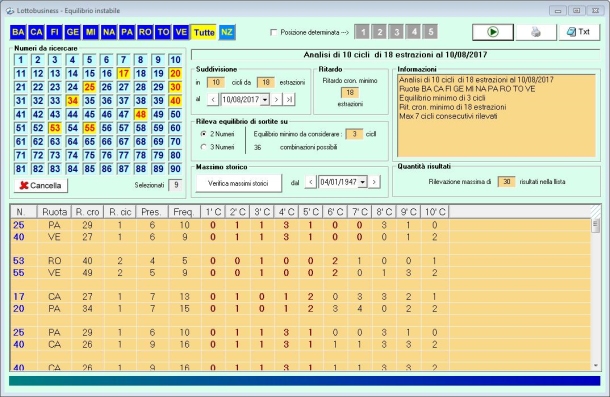Sort by Ruota column header
The height and width of the screenshot is (397, 610).
(54, 212)
